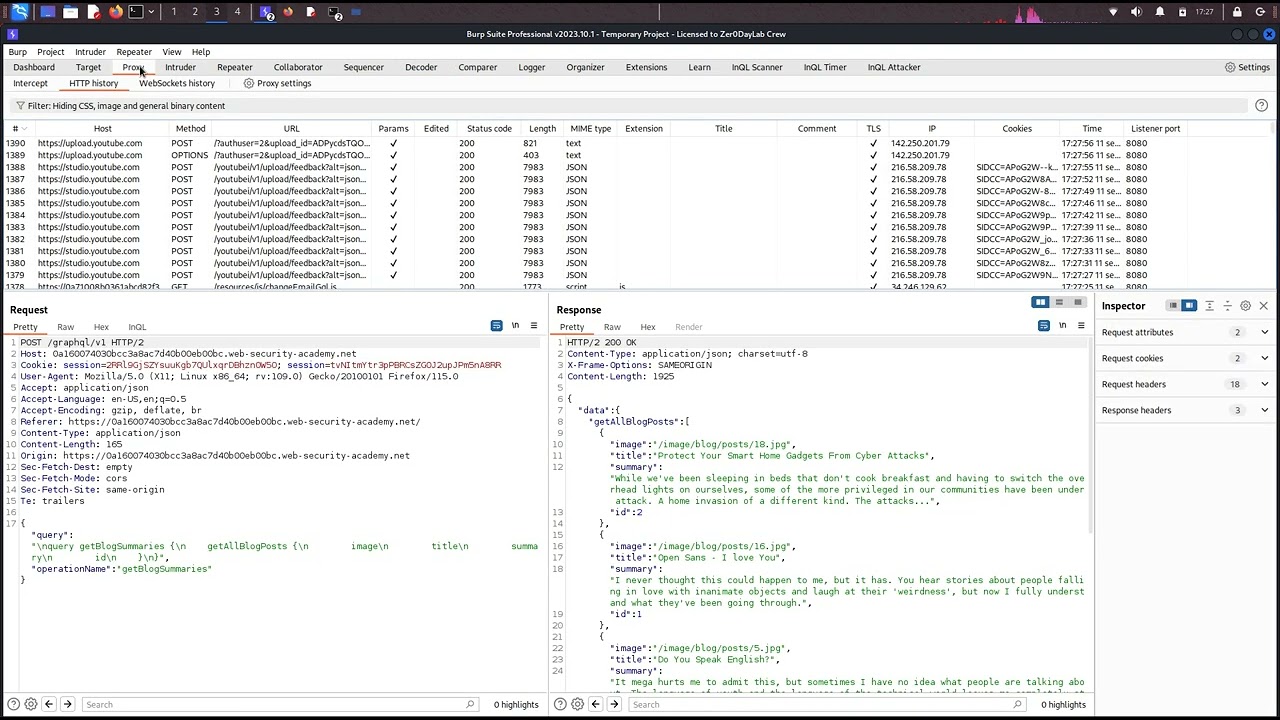Open the View menu
Image resolution: width=1280 pixels, height=720 pixels.
pos(172,52)
